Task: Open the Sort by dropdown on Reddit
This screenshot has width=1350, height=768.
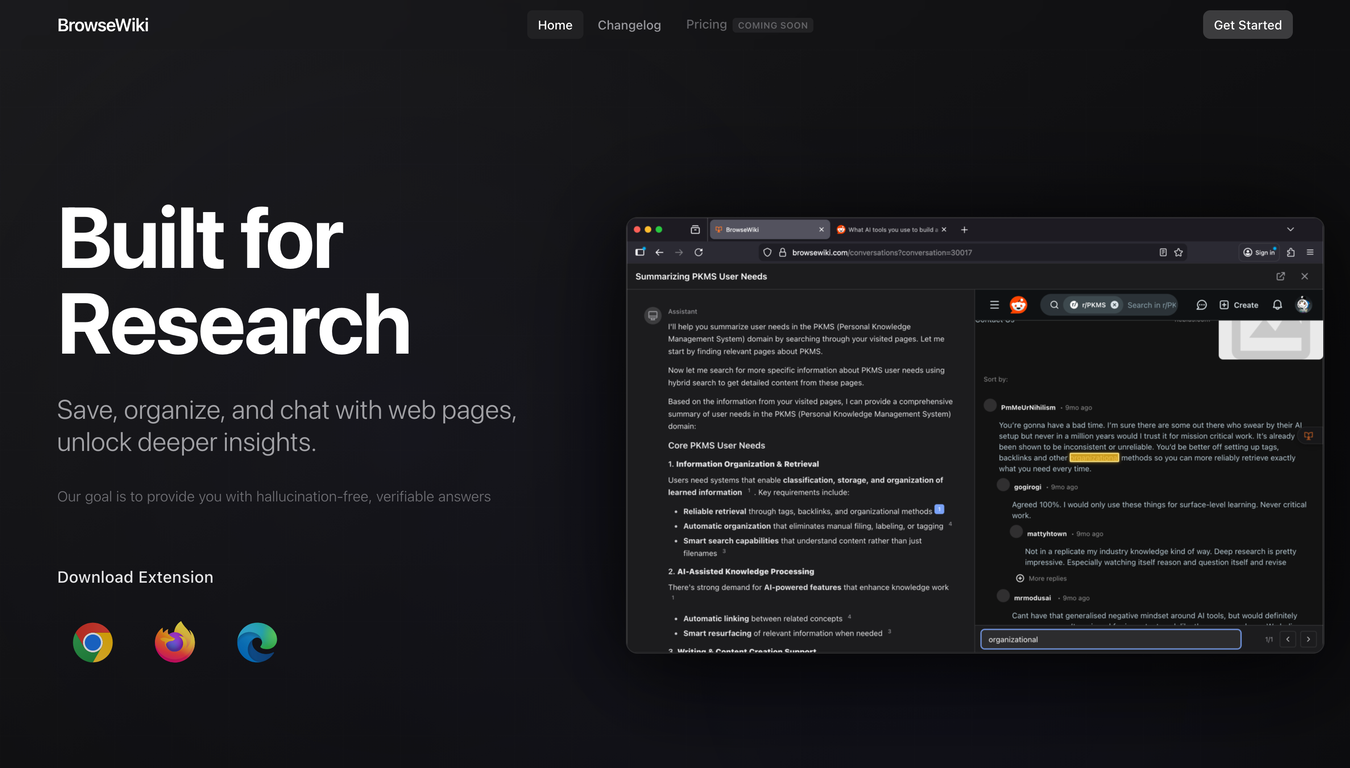Action: click(x=993, y=379)
